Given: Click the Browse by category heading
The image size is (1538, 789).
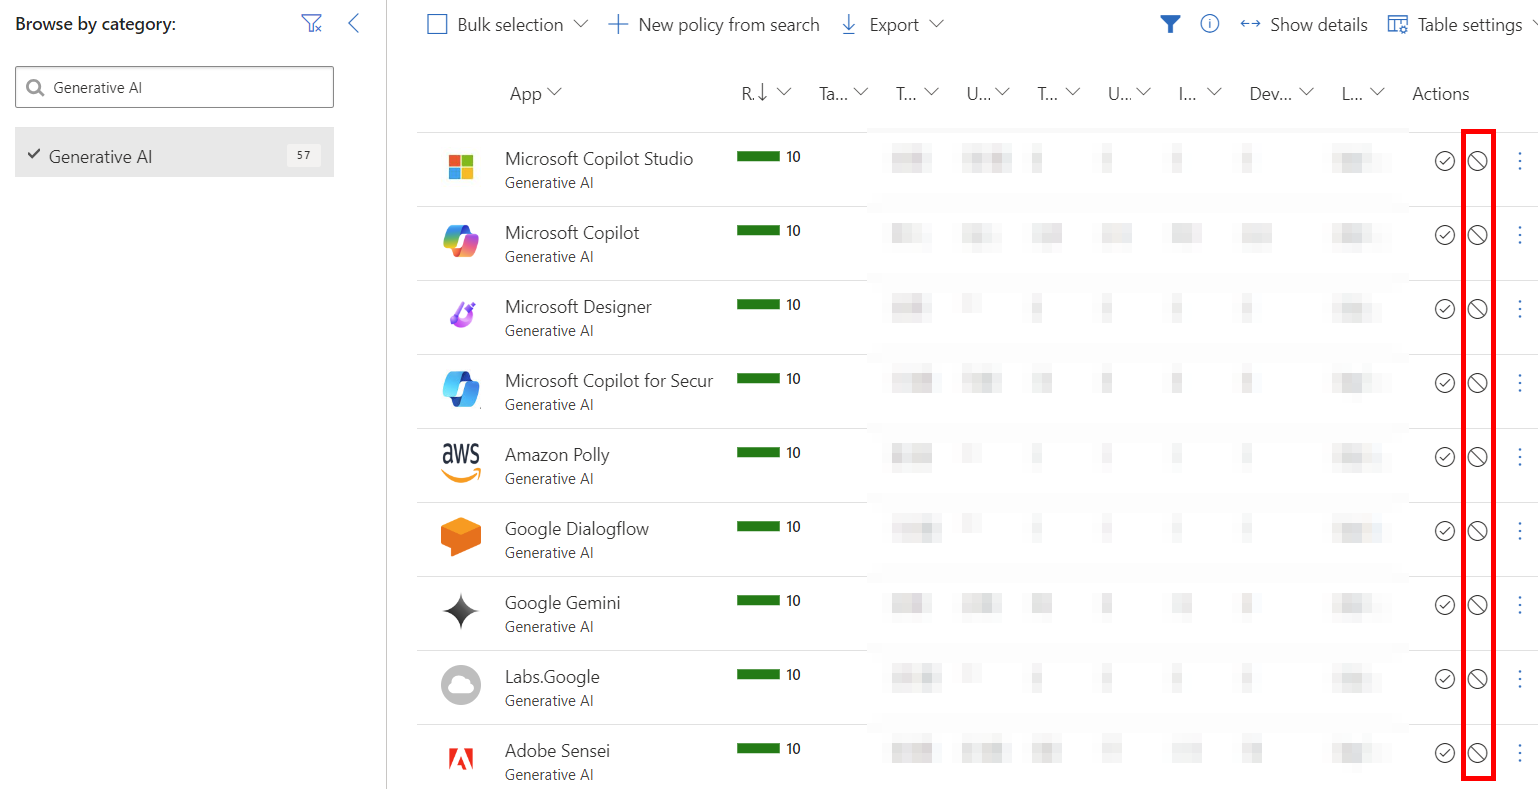Looking at the screenshot, I should coord(96,24).
